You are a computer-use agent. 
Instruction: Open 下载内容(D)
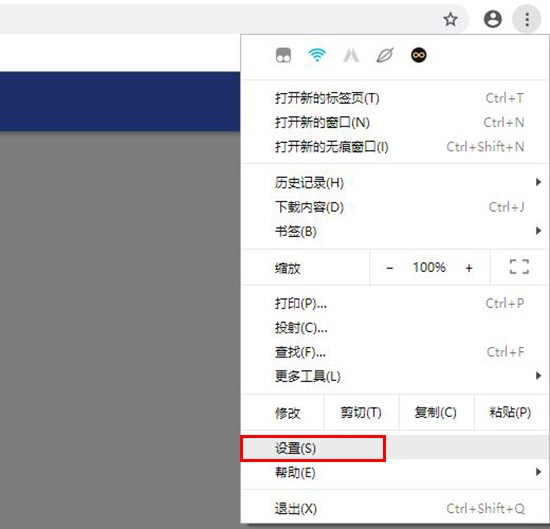click(x=395, y=207)
